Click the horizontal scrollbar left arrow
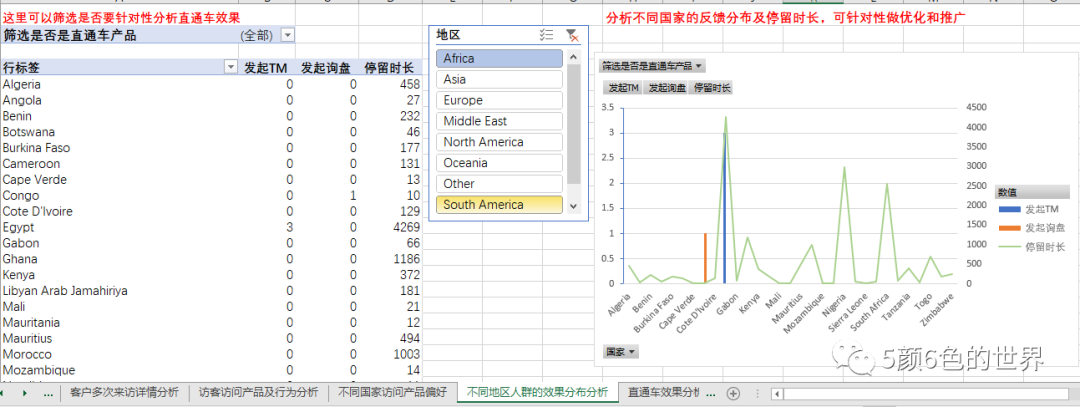The height and width of the screenshot is (407, 1080). click(776, 393)
